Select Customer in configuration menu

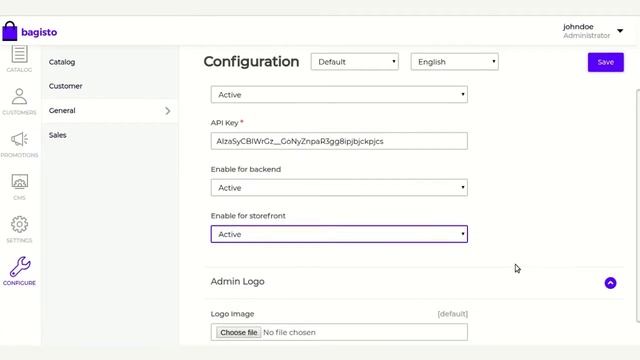click(66, 86)
